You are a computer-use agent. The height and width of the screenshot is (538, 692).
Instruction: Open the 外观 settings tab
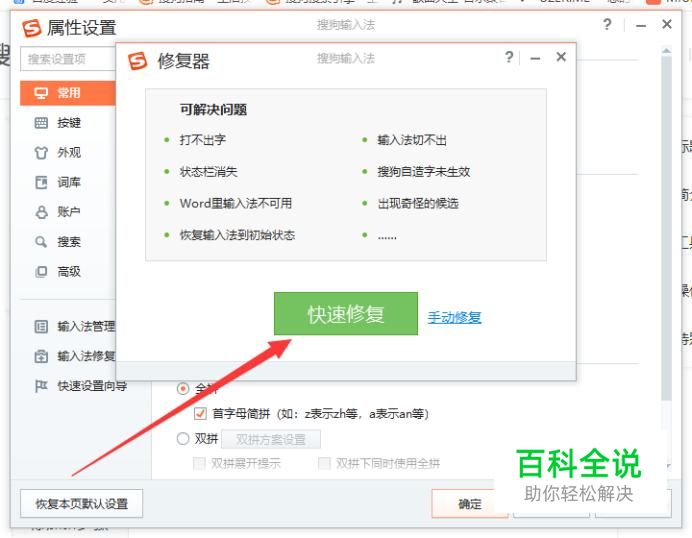pyautogui.click(x=68, y=153)
